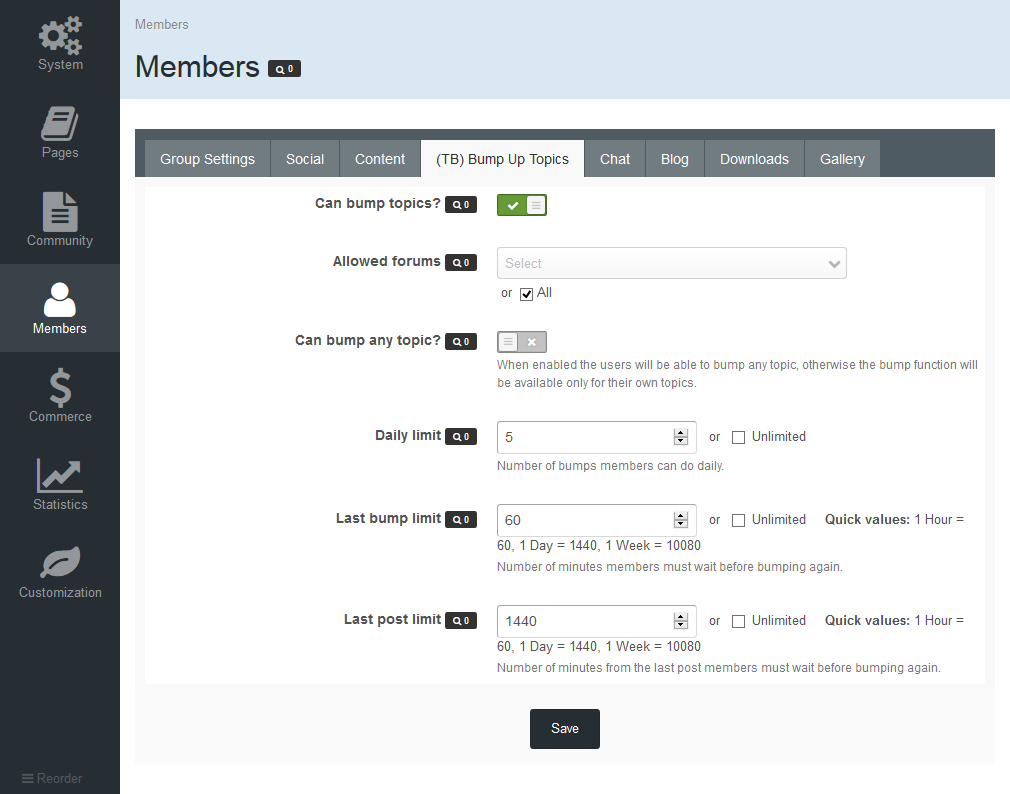Expand the Allowed forums Select dropdown
The height and width of the screenshot is (794, 1010).
pos(671,263)
